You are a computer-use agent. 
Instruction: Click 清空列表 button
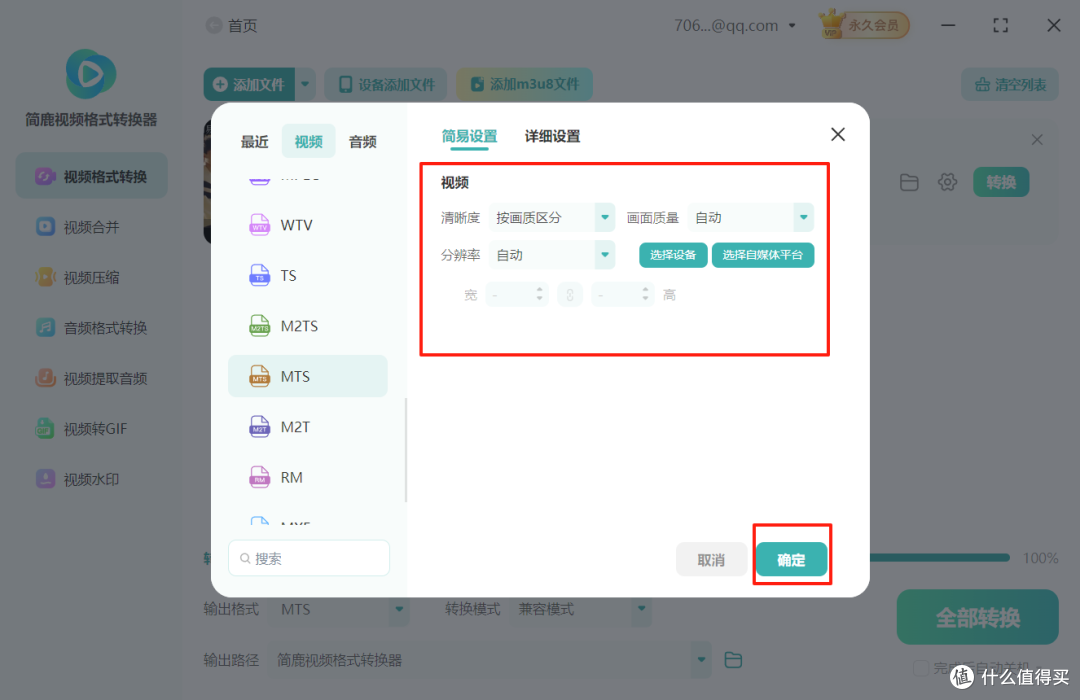click(x=1010, y=84)
